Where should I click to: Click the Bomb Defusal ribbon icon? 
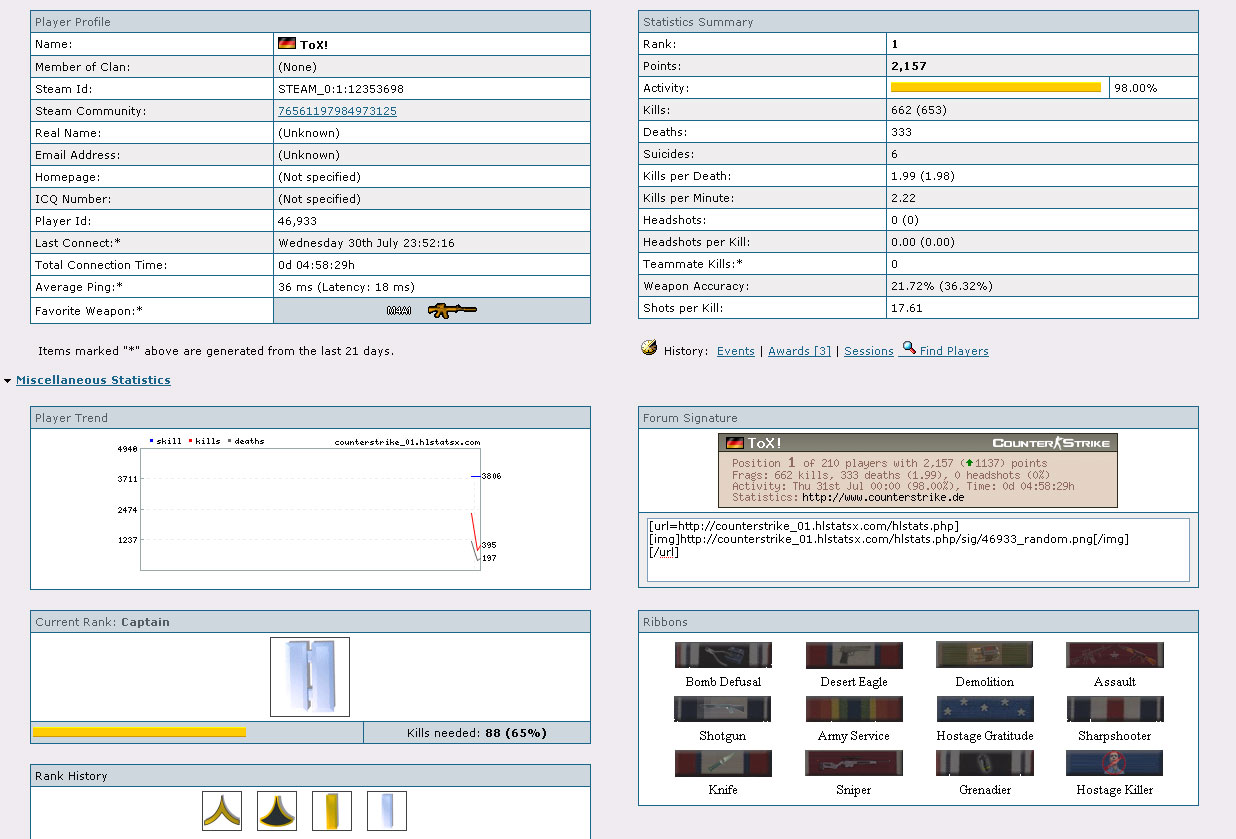(723, 655)
